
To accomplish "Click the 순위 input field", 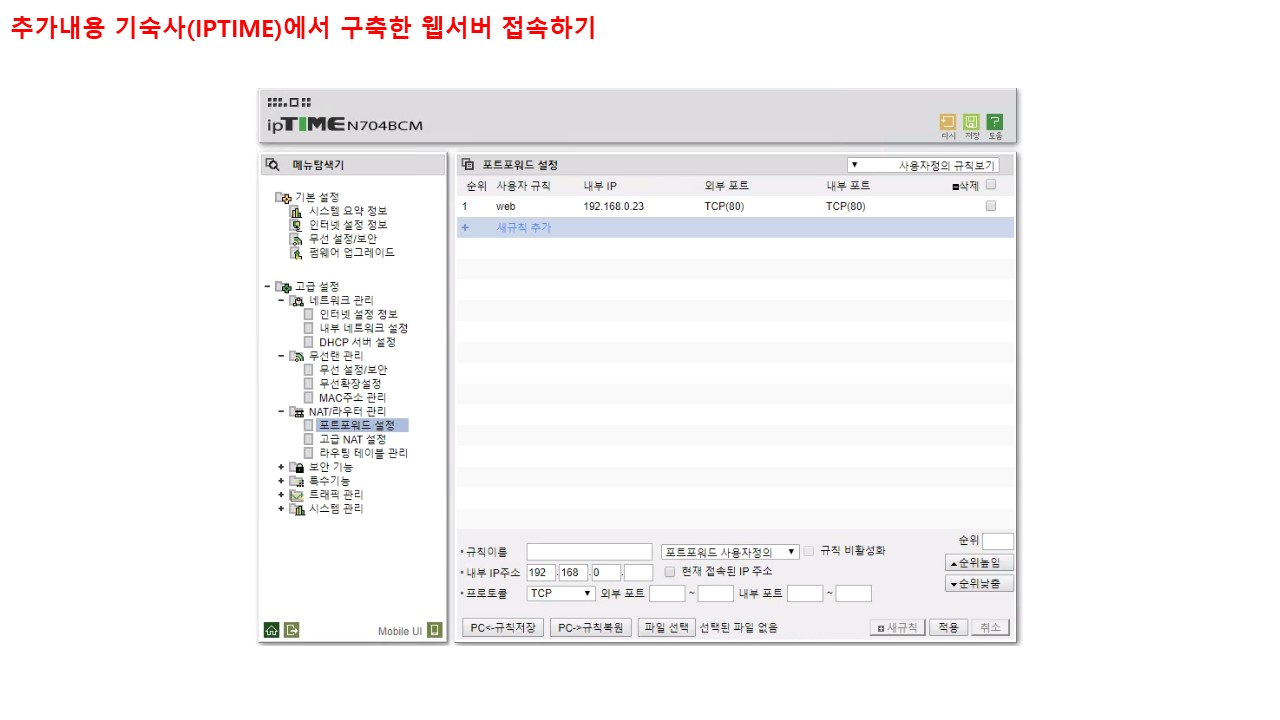I will 997,542.
